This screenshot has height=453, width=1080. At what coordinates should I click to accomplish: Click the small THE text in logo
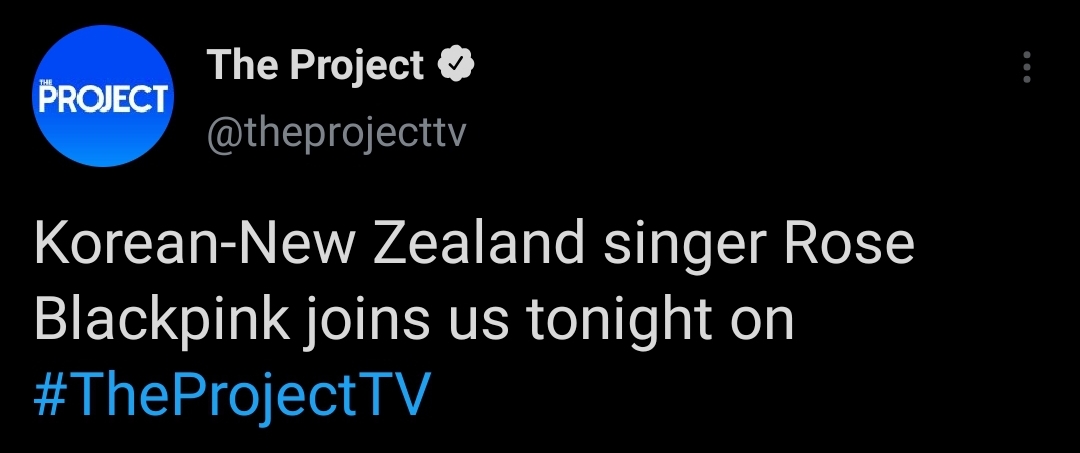click(46, 82)
